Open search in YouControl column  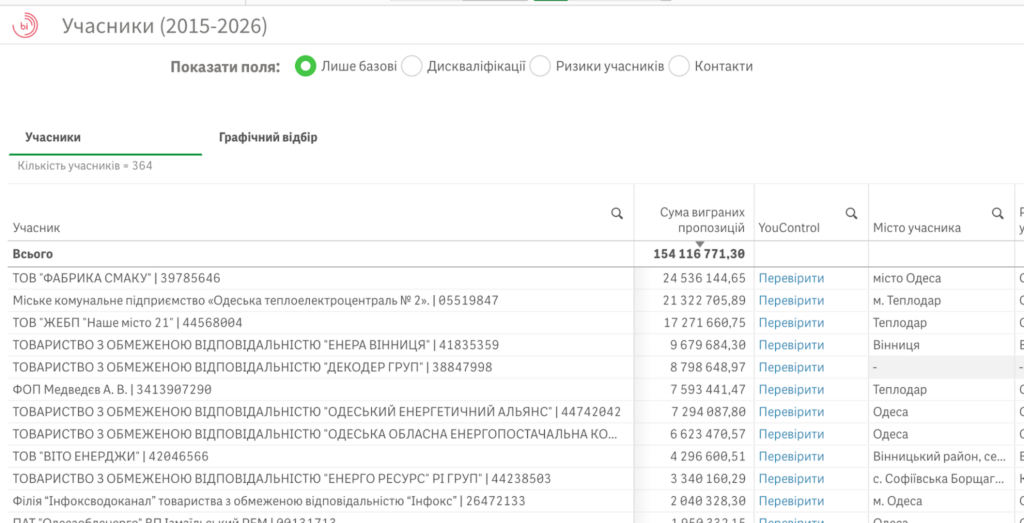851,213
